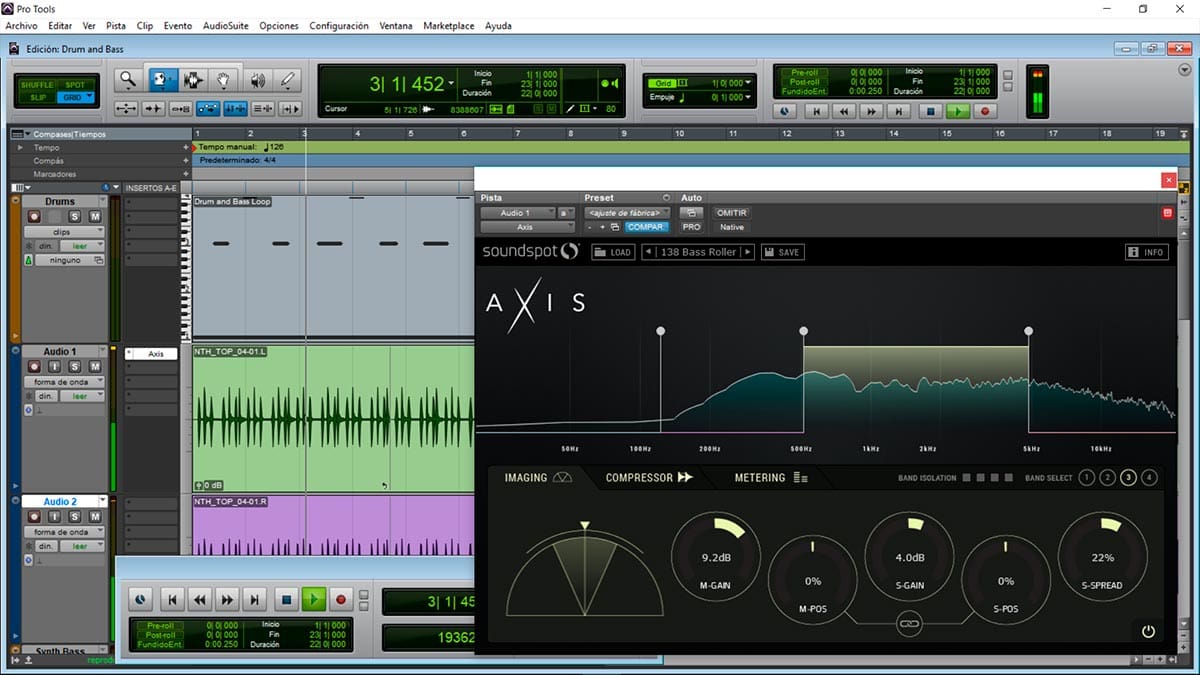This screenshot has width=1200, height=675.
Task: Open the Axis insert selector dropdown
Action: [528, 227]
